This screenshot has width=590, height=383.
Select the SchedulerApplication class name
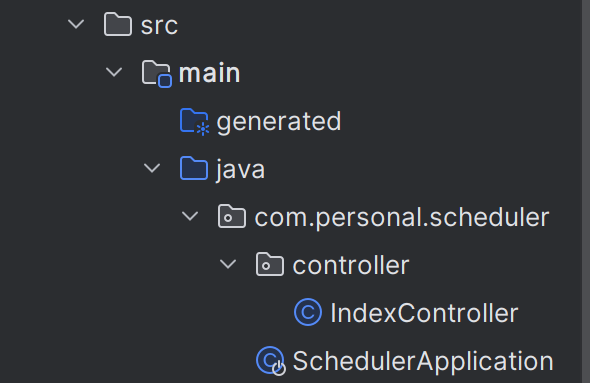coord(423,362)
